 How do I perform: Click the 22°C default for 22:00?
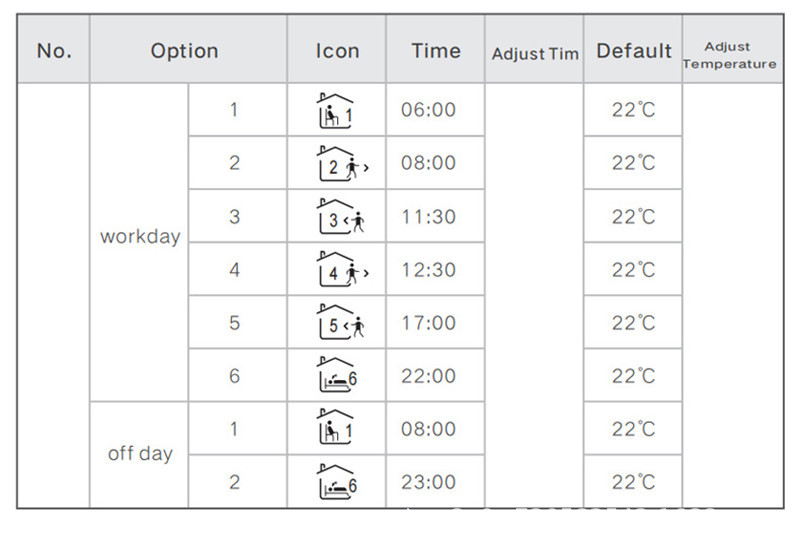tap(634, 376)
